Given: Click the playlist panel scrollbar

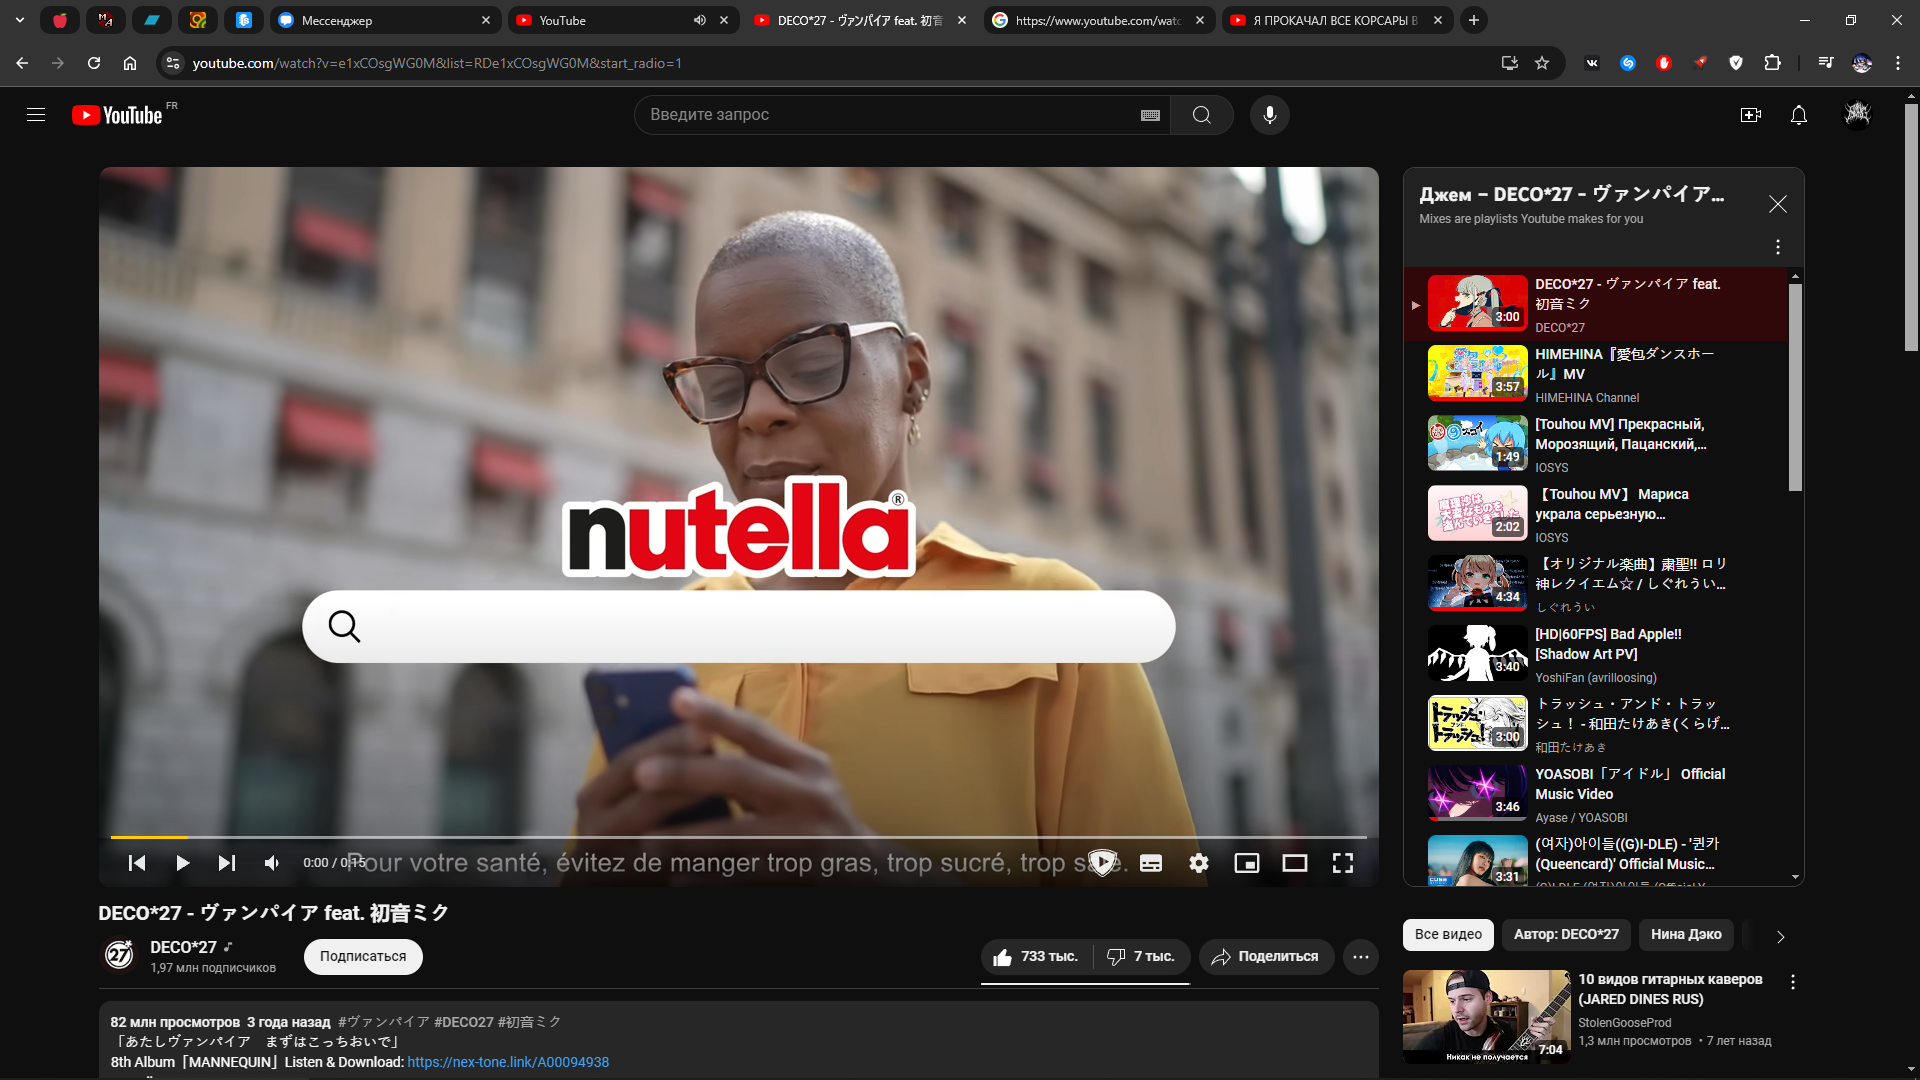Looking at the screenshot, I should 1795,387.
